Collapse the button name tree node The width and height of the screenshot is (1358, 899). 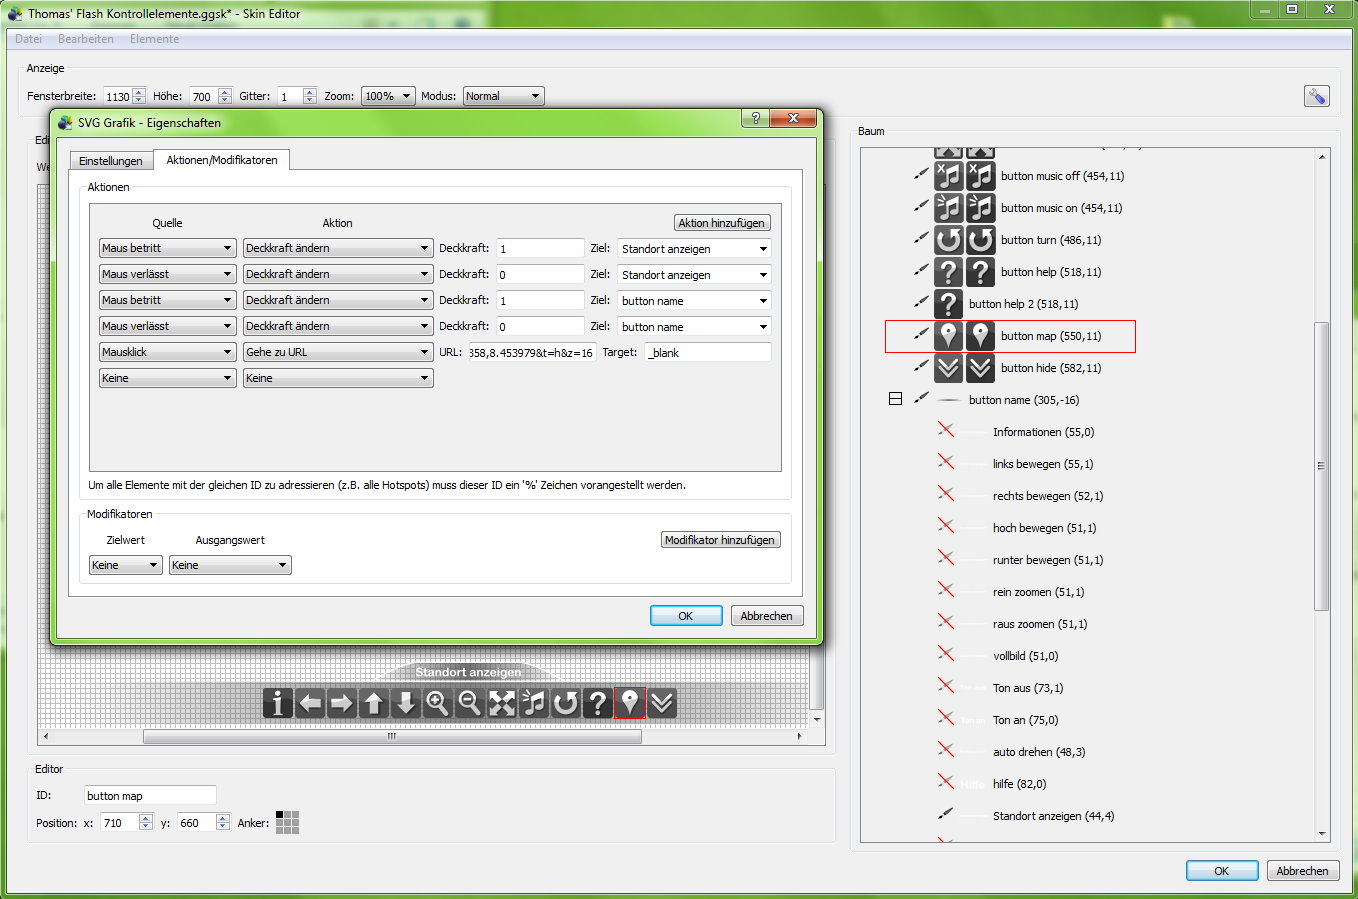895,399
